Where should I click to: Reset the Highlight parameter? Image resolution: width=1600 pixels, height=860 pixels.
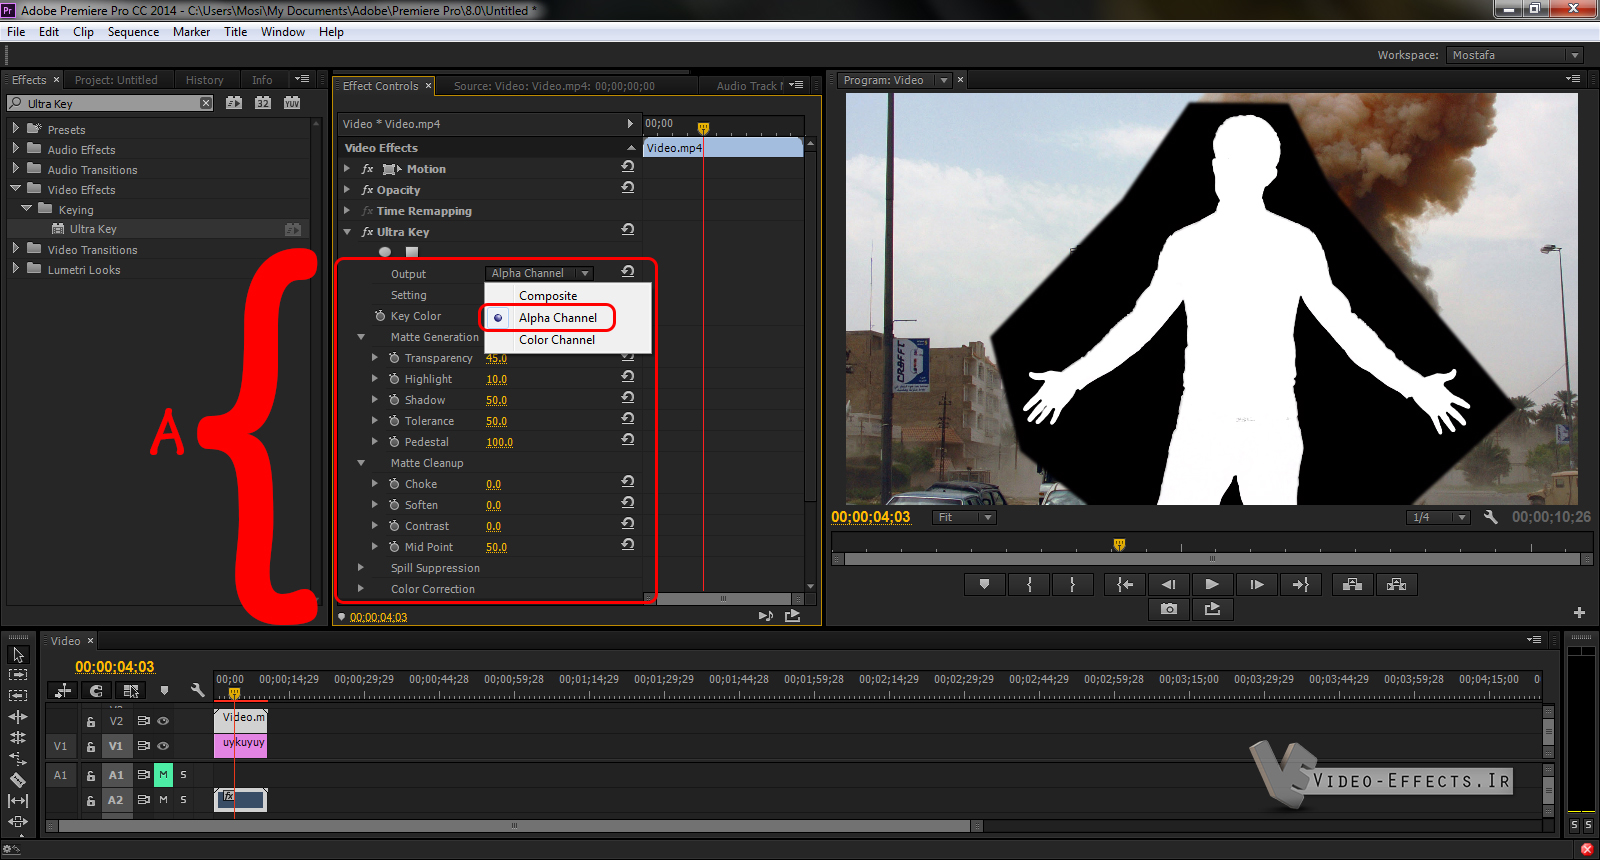coord(628,377)
